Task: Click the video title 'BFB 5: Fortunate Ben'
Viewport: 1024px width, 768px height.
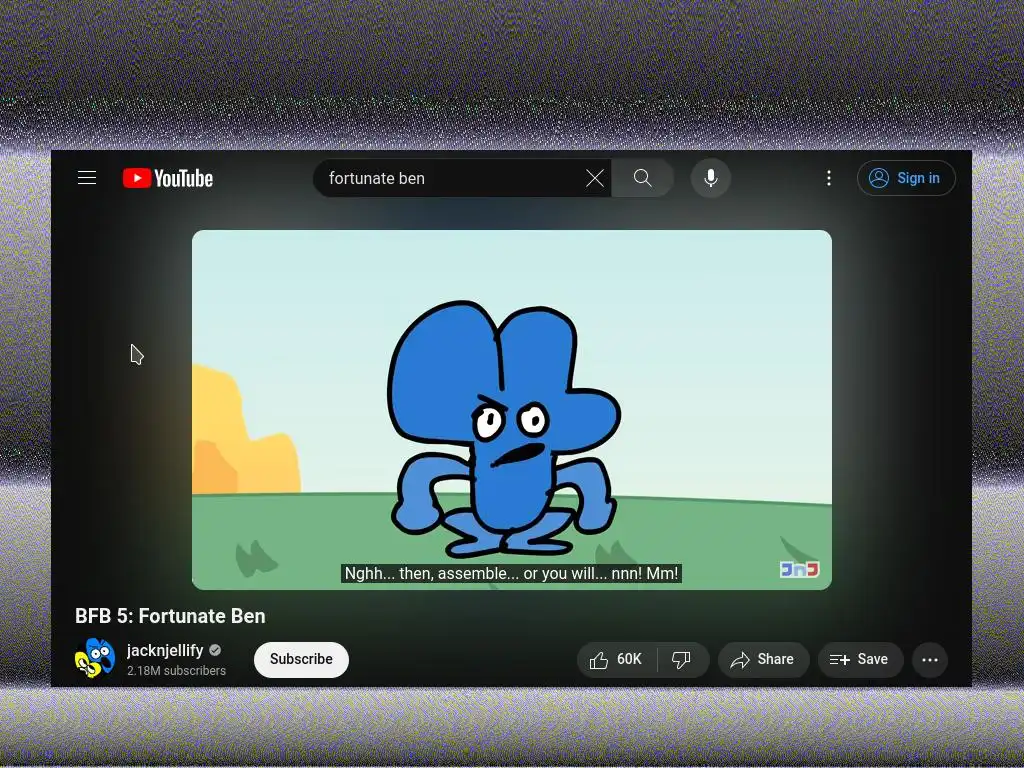Action: tap(170, 616)
